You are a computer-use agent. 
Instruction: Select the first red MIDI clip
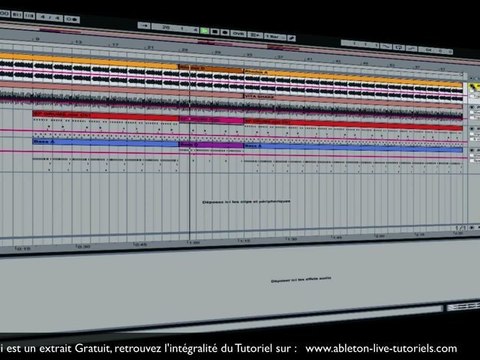click(x=106, y=116)
